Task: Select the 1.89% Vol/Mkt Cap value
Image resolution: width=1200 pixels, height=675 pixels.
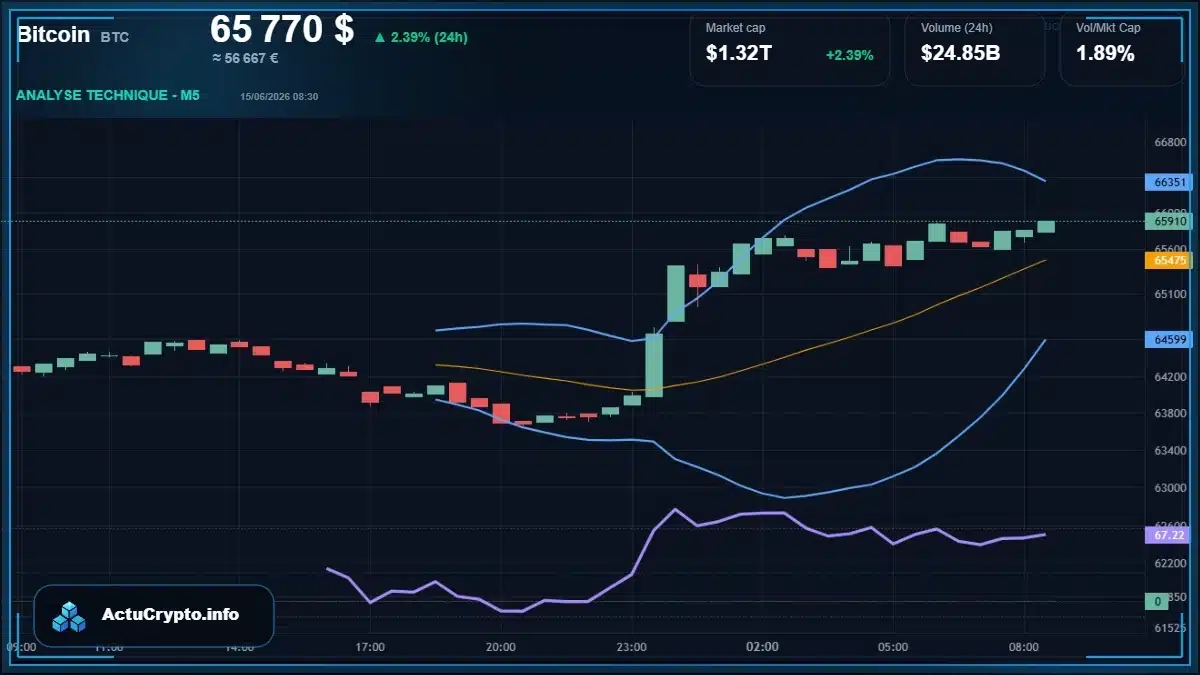Action: click(1105, 54)
